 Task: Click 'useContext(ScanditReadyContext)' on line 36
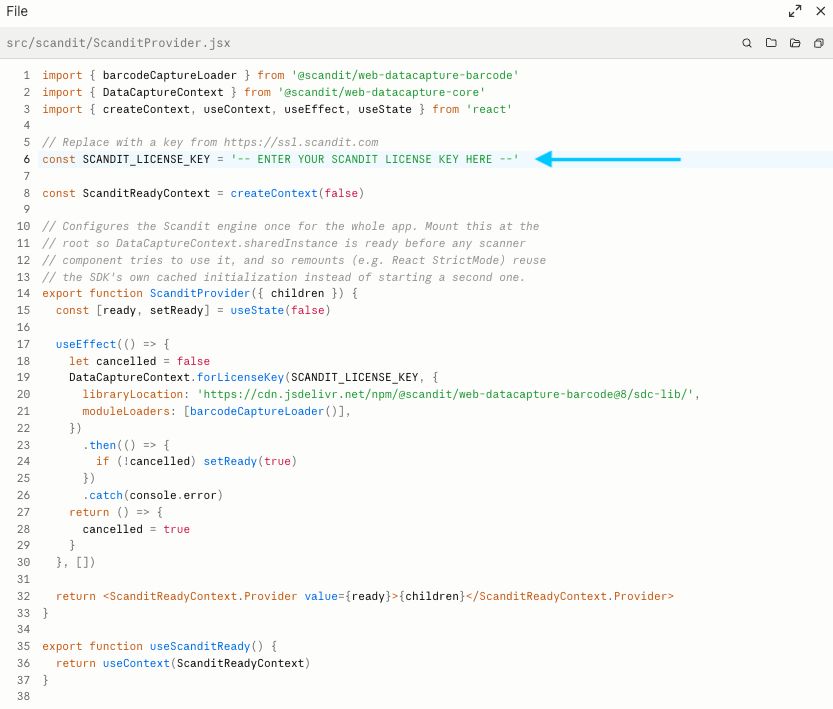click(207, 663)
